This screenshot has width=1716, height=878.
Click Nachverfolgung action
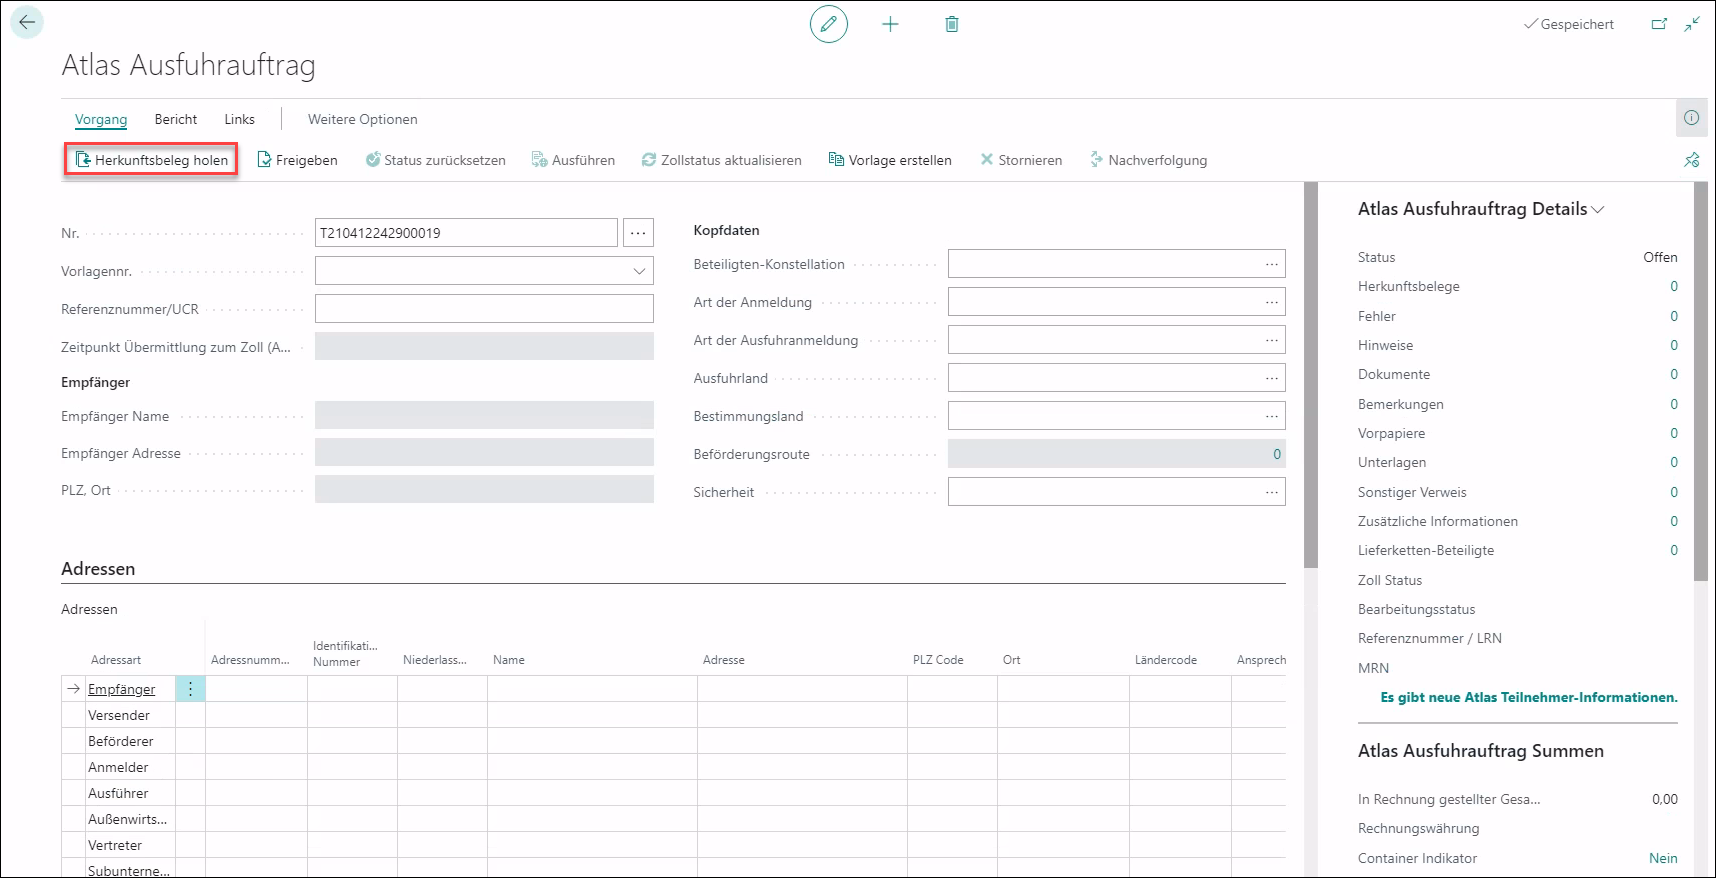pos(1148,160)
